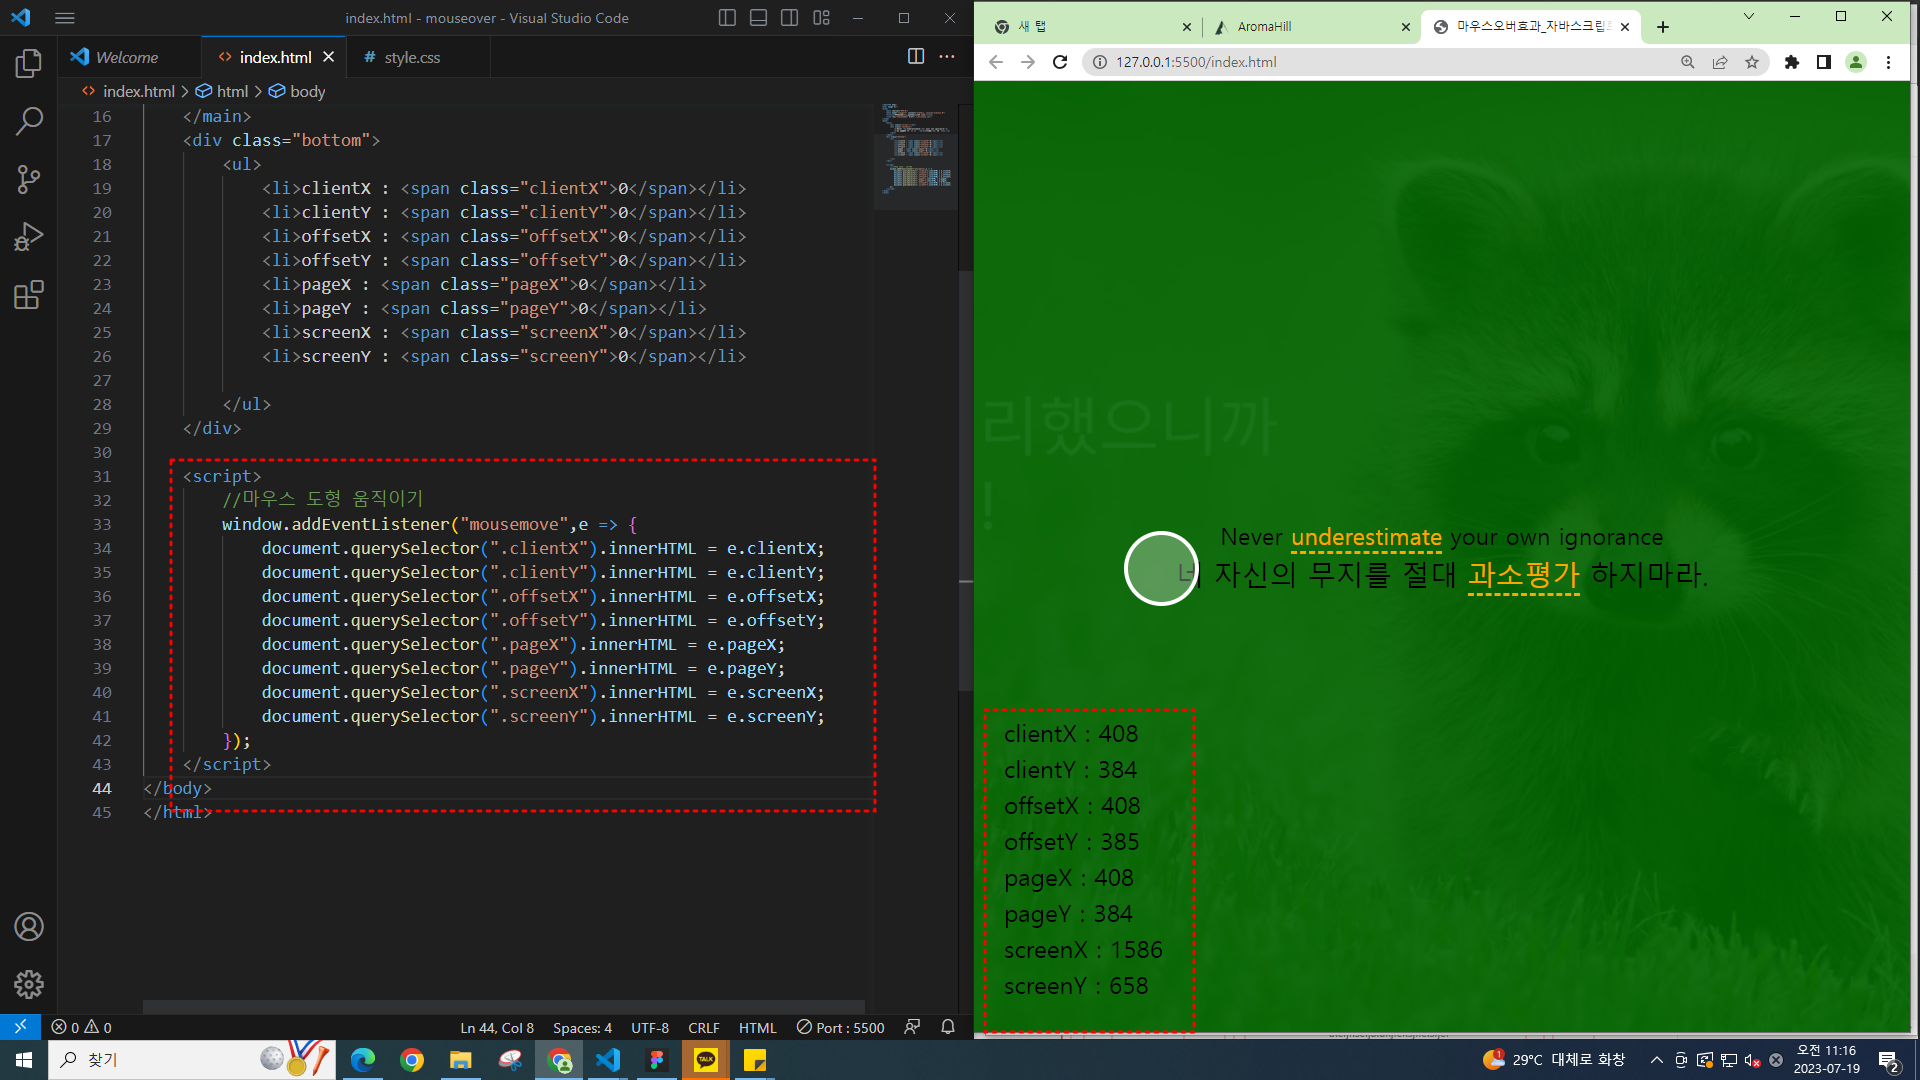Toggle the bottom panel layout button
The width and height of the screenshot is (1920, 1080).
tap(758, 18)
